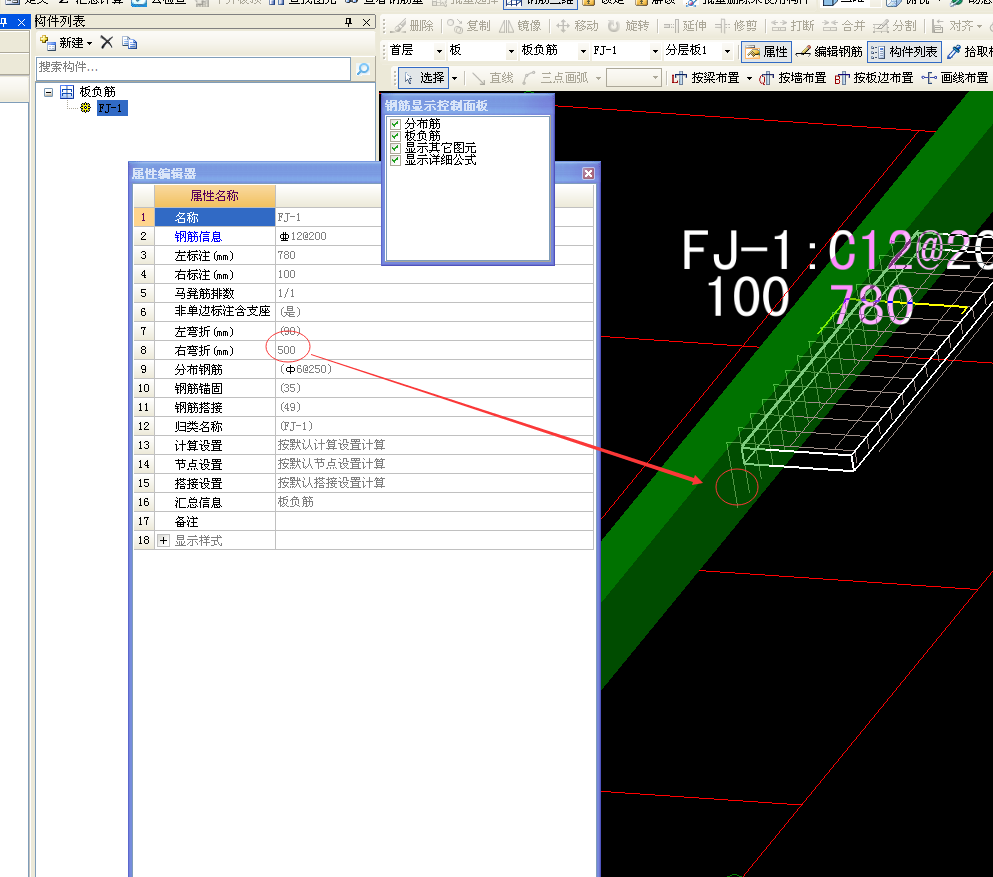993x877 pixels.
Task: Click the 钢筋信息 property name
Action: point(198,236)
